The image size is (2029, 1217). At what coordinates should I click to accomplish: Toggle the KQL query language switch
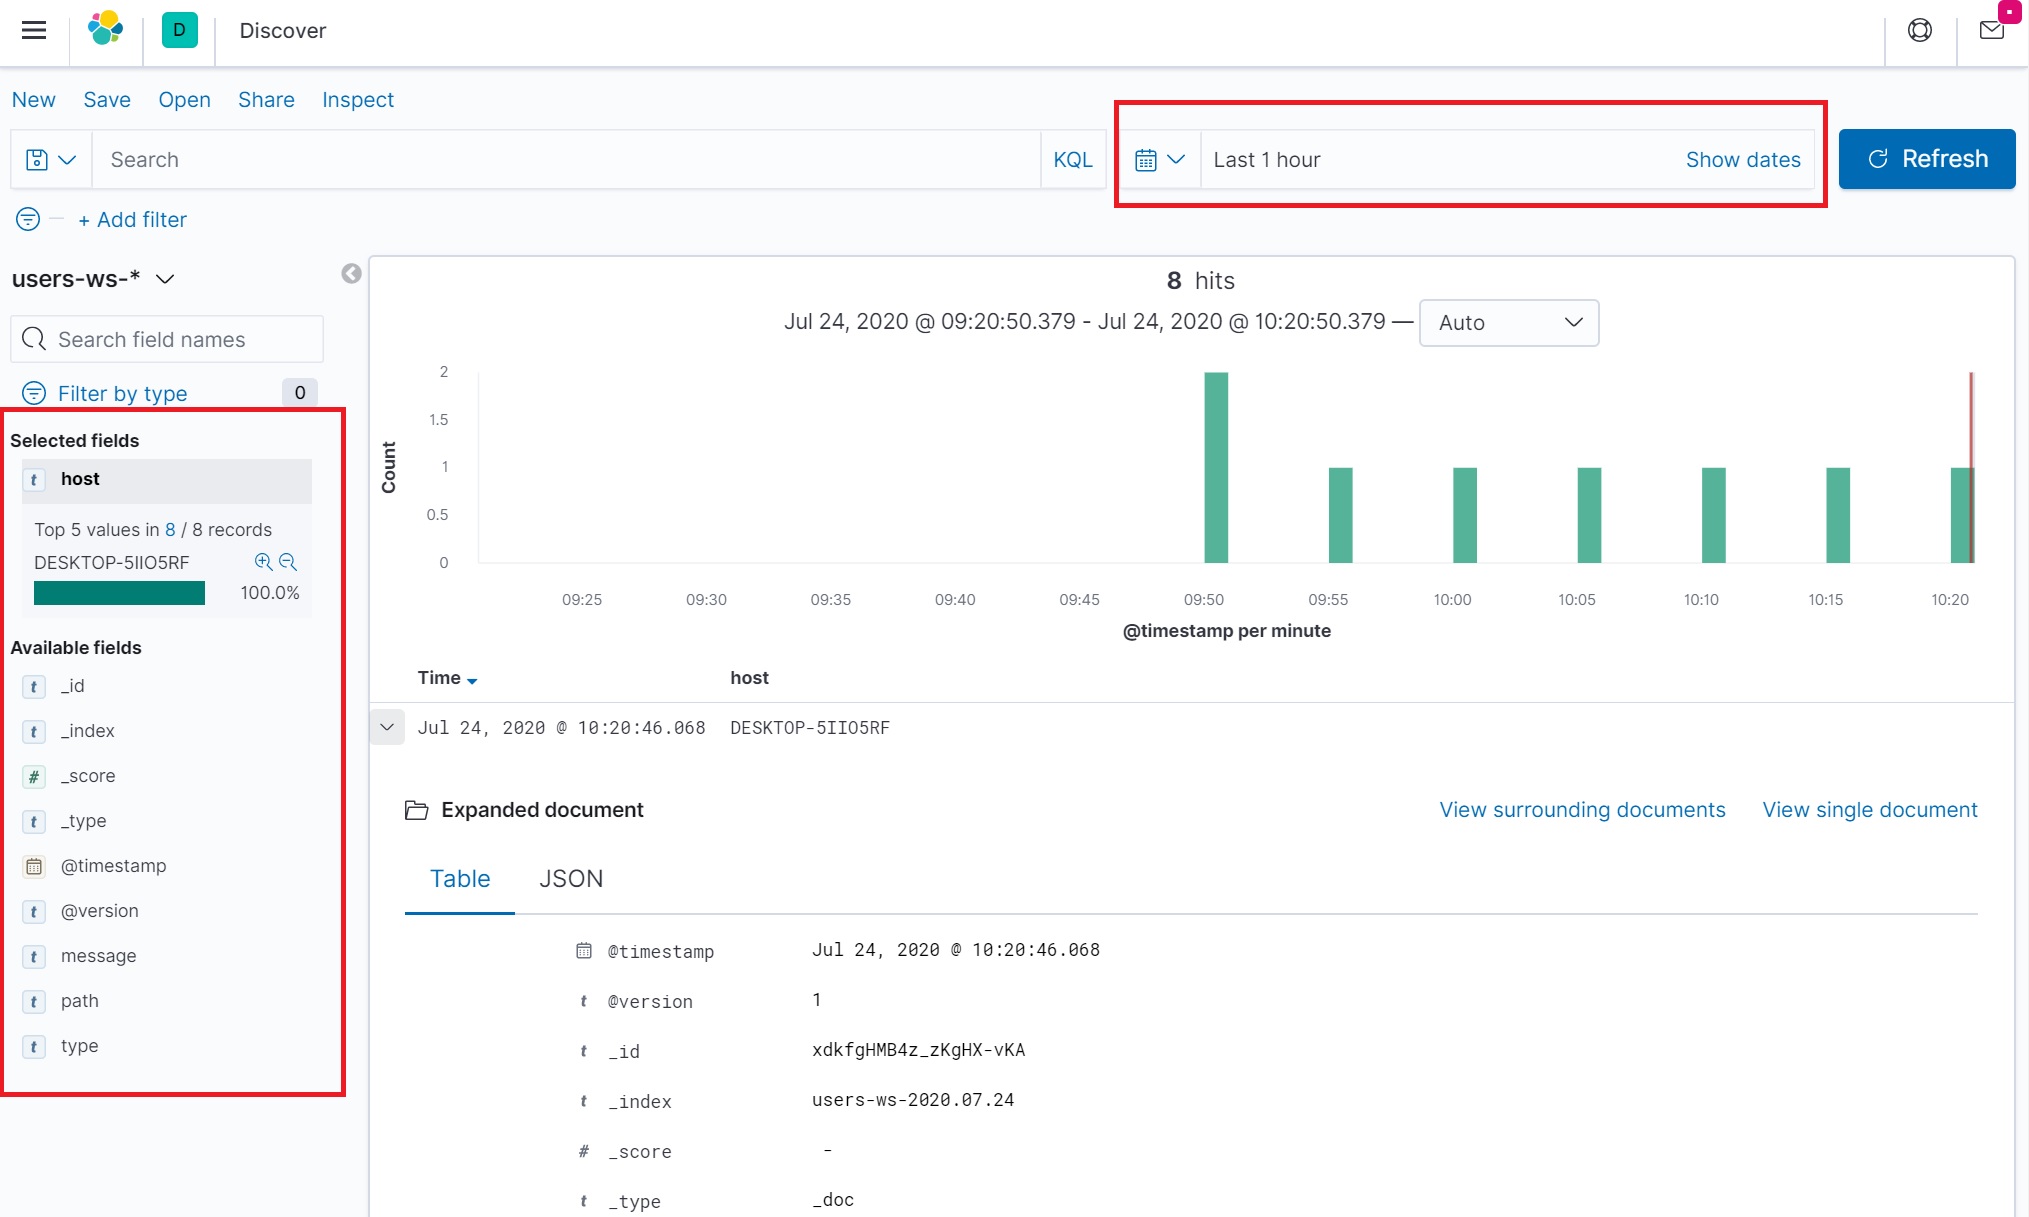(x=1072, y=160)
